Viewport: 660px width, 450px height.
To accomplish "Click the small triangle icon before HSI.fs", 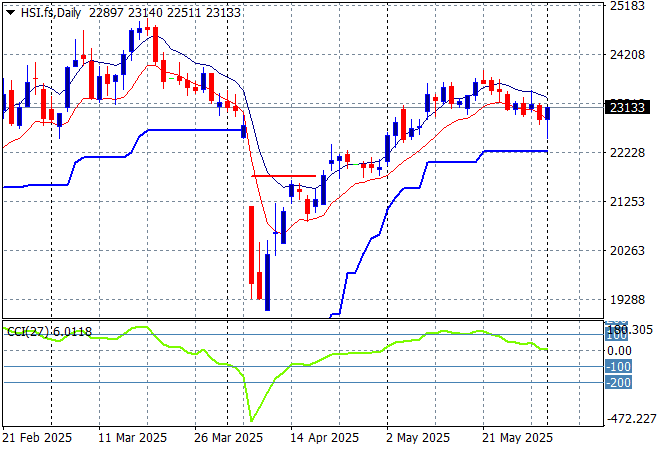I will [11, 11].
